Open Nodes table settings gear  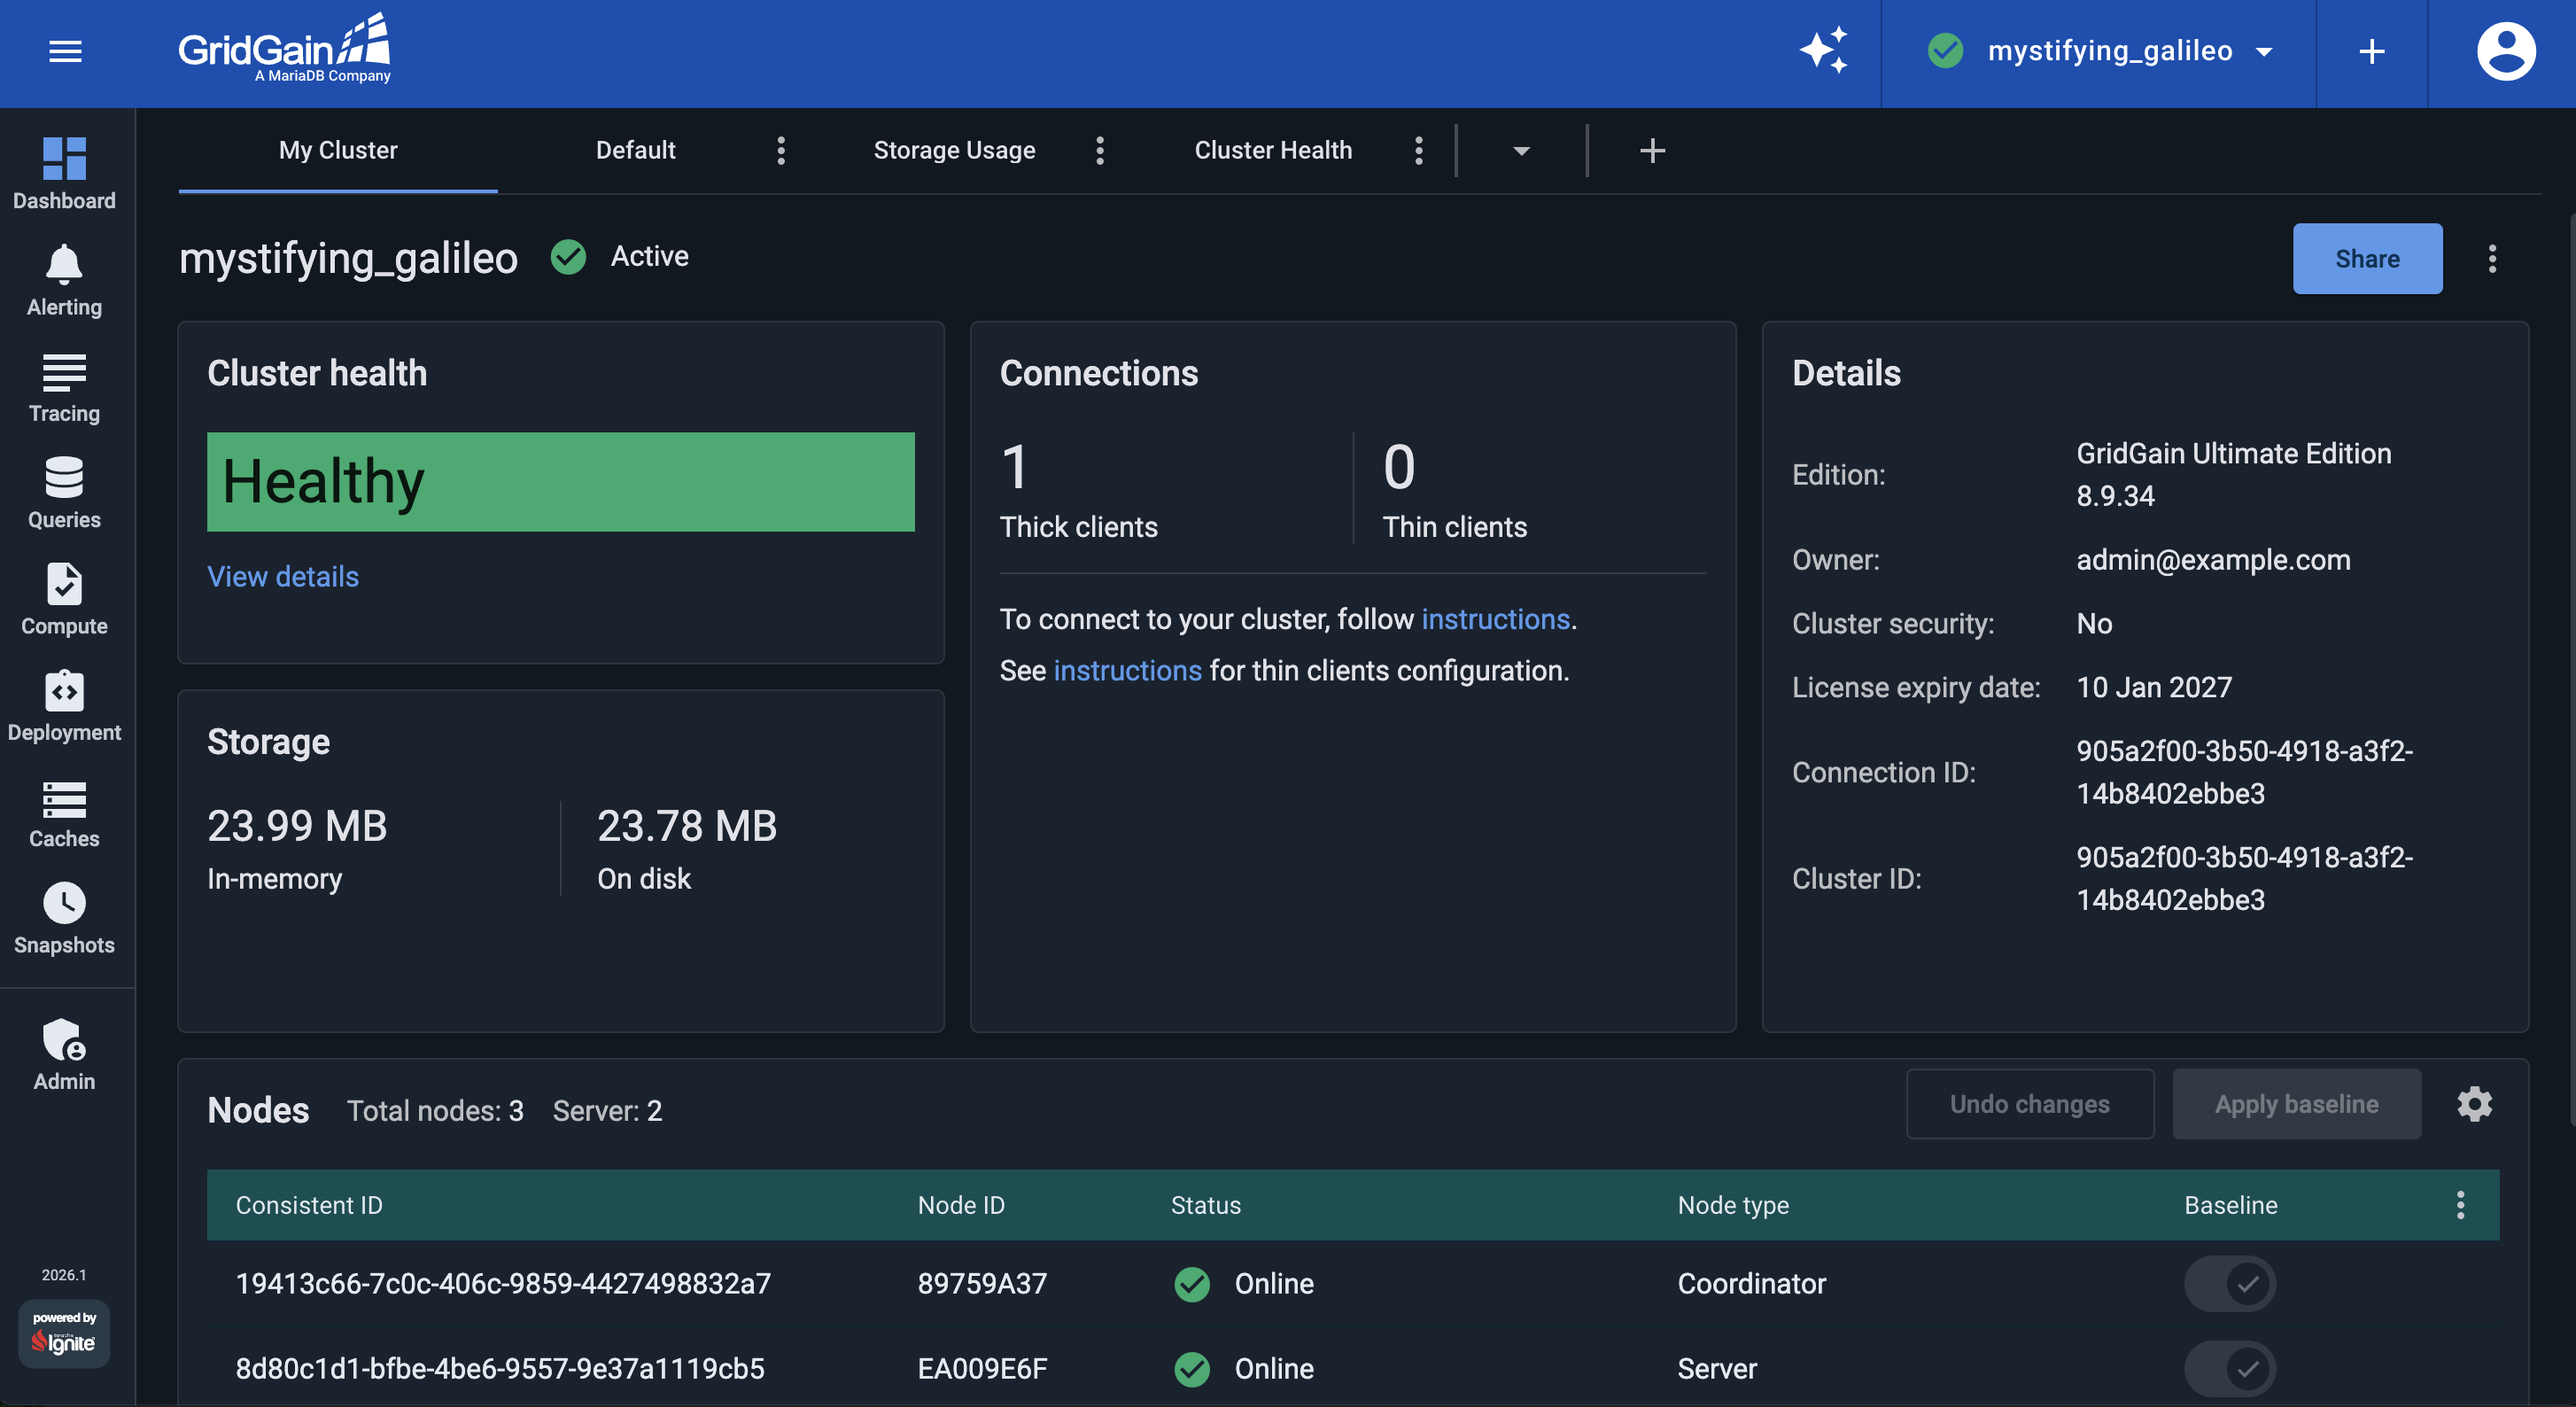(x=2474, y=1104)
